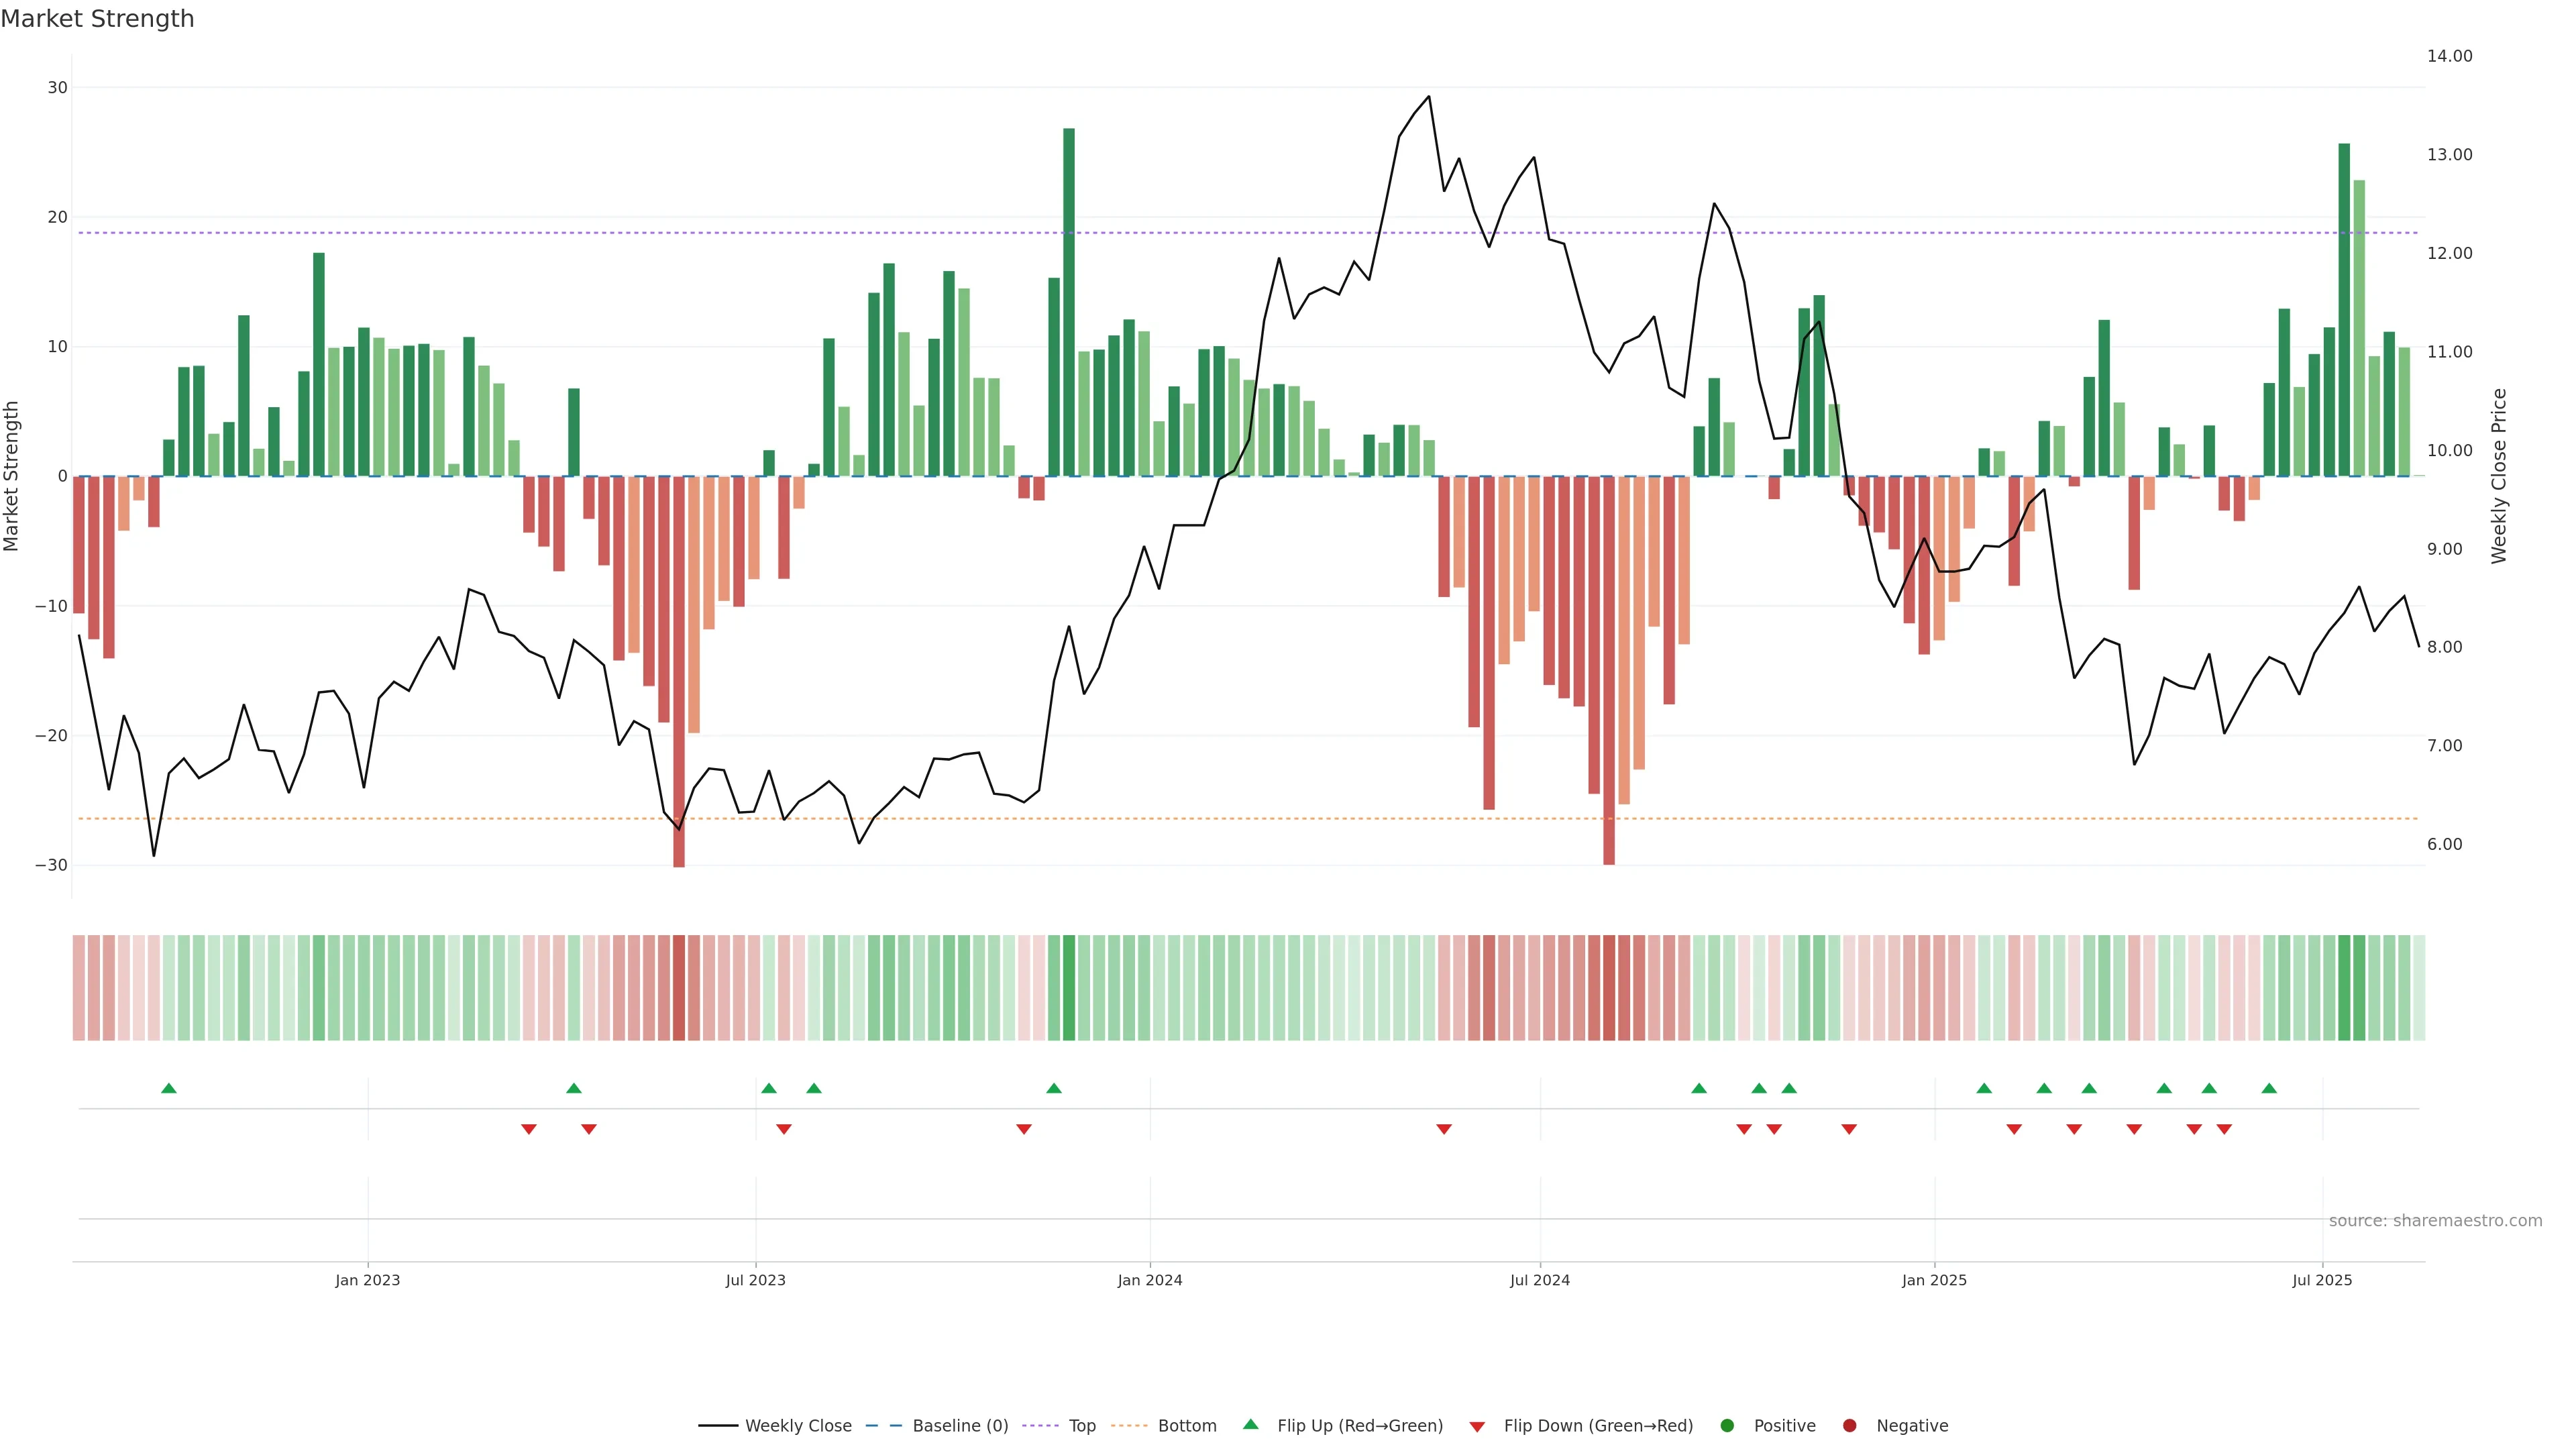Click the Weekly Close Price axis title

pos(2499,476)
